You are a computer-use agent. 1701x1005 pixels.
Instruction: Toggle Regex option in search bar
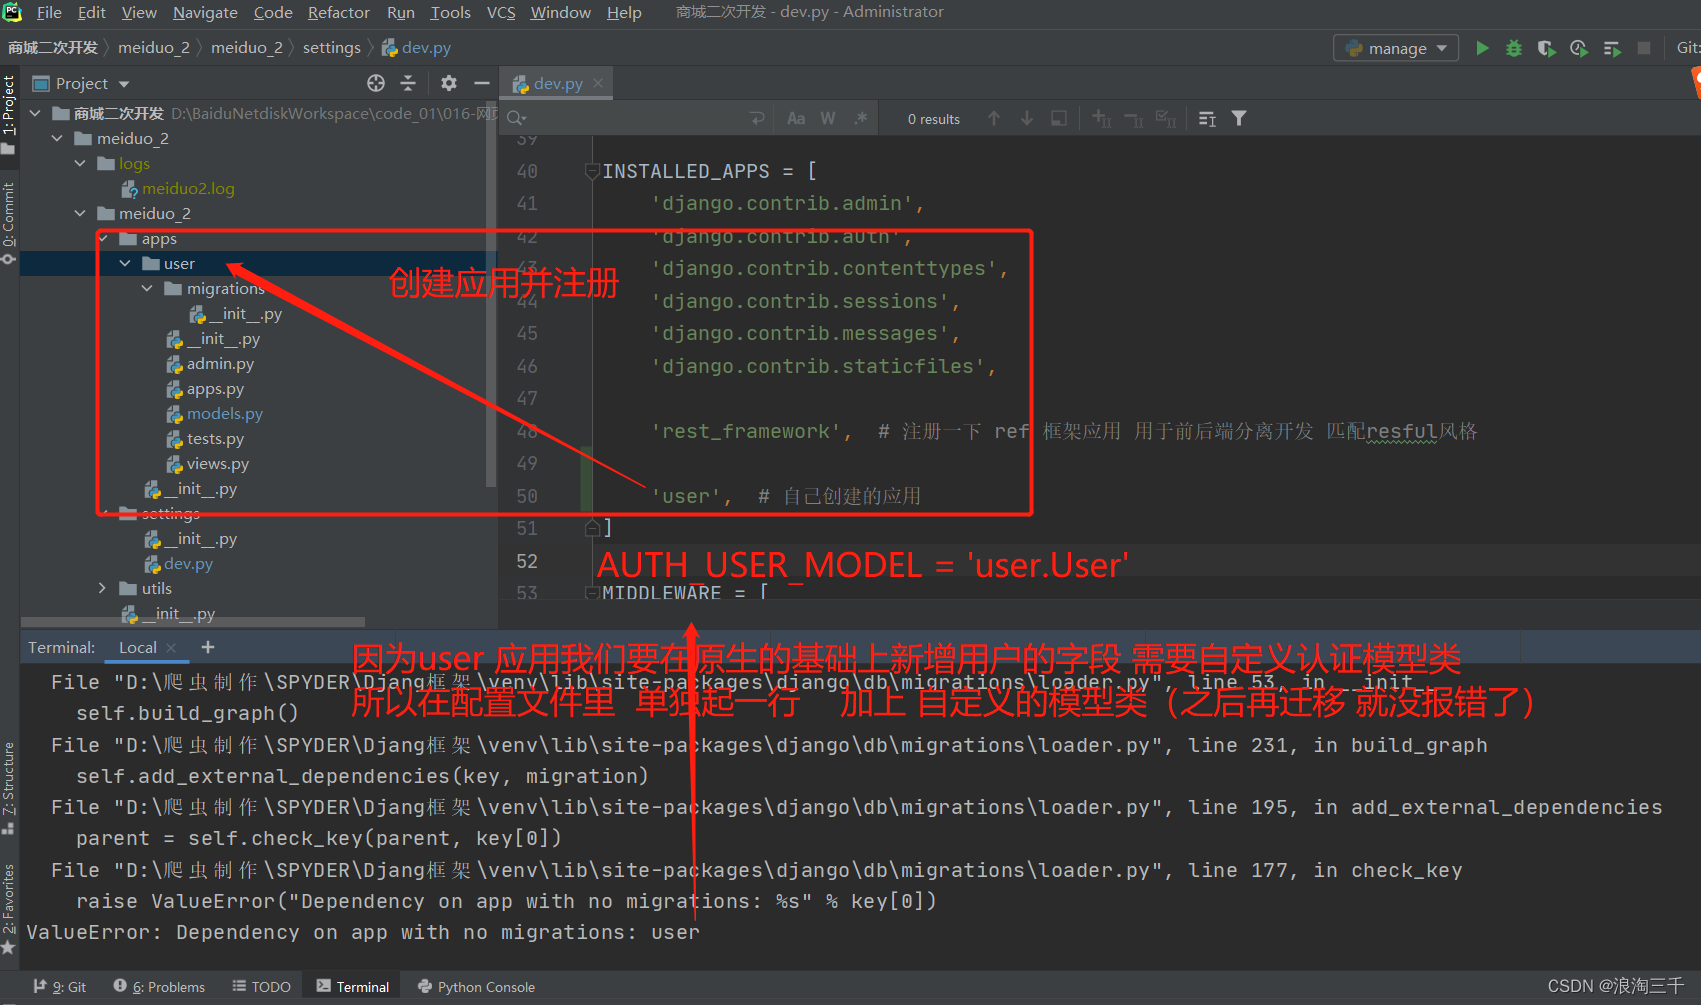pyautogui.click(x=860, y=119)
